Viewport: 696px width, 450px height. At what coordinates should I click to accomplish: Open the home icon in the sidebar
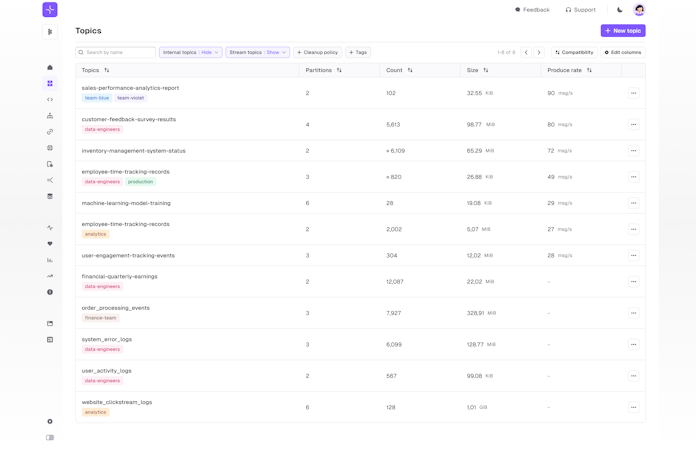pos(50,68)
